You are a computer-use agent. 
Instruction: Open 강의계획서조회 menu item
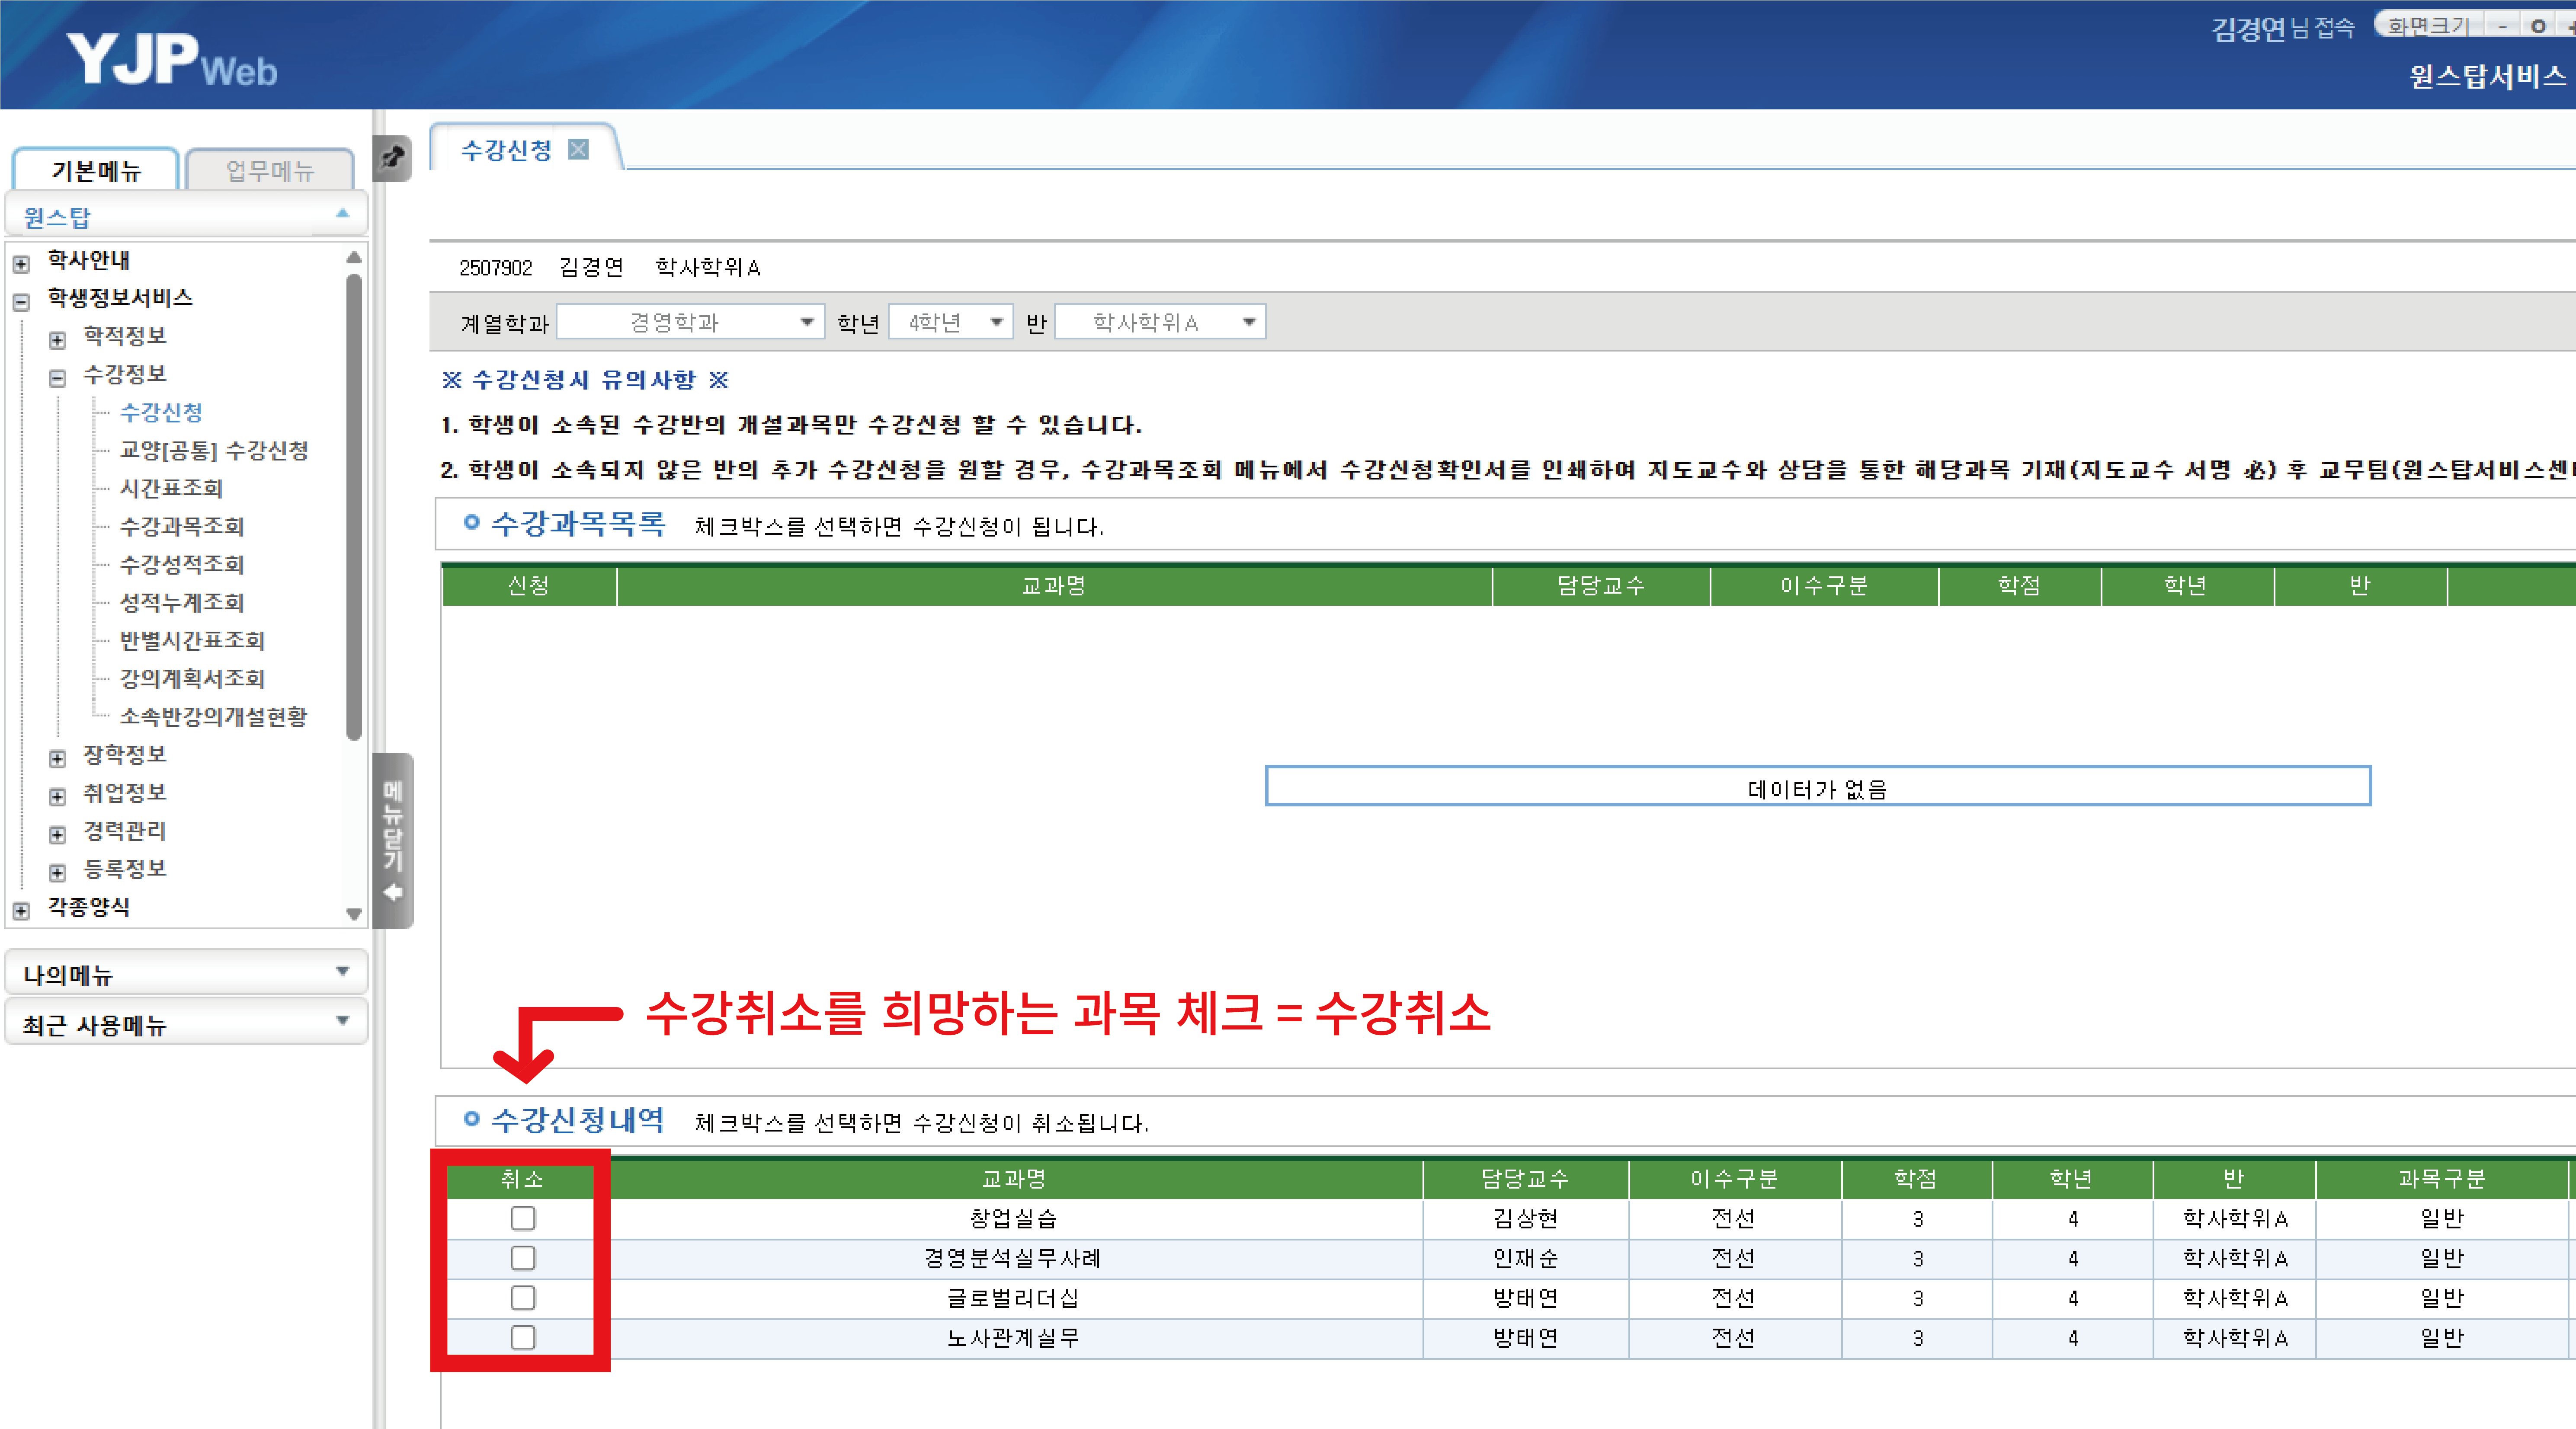[x=192, y=678]
